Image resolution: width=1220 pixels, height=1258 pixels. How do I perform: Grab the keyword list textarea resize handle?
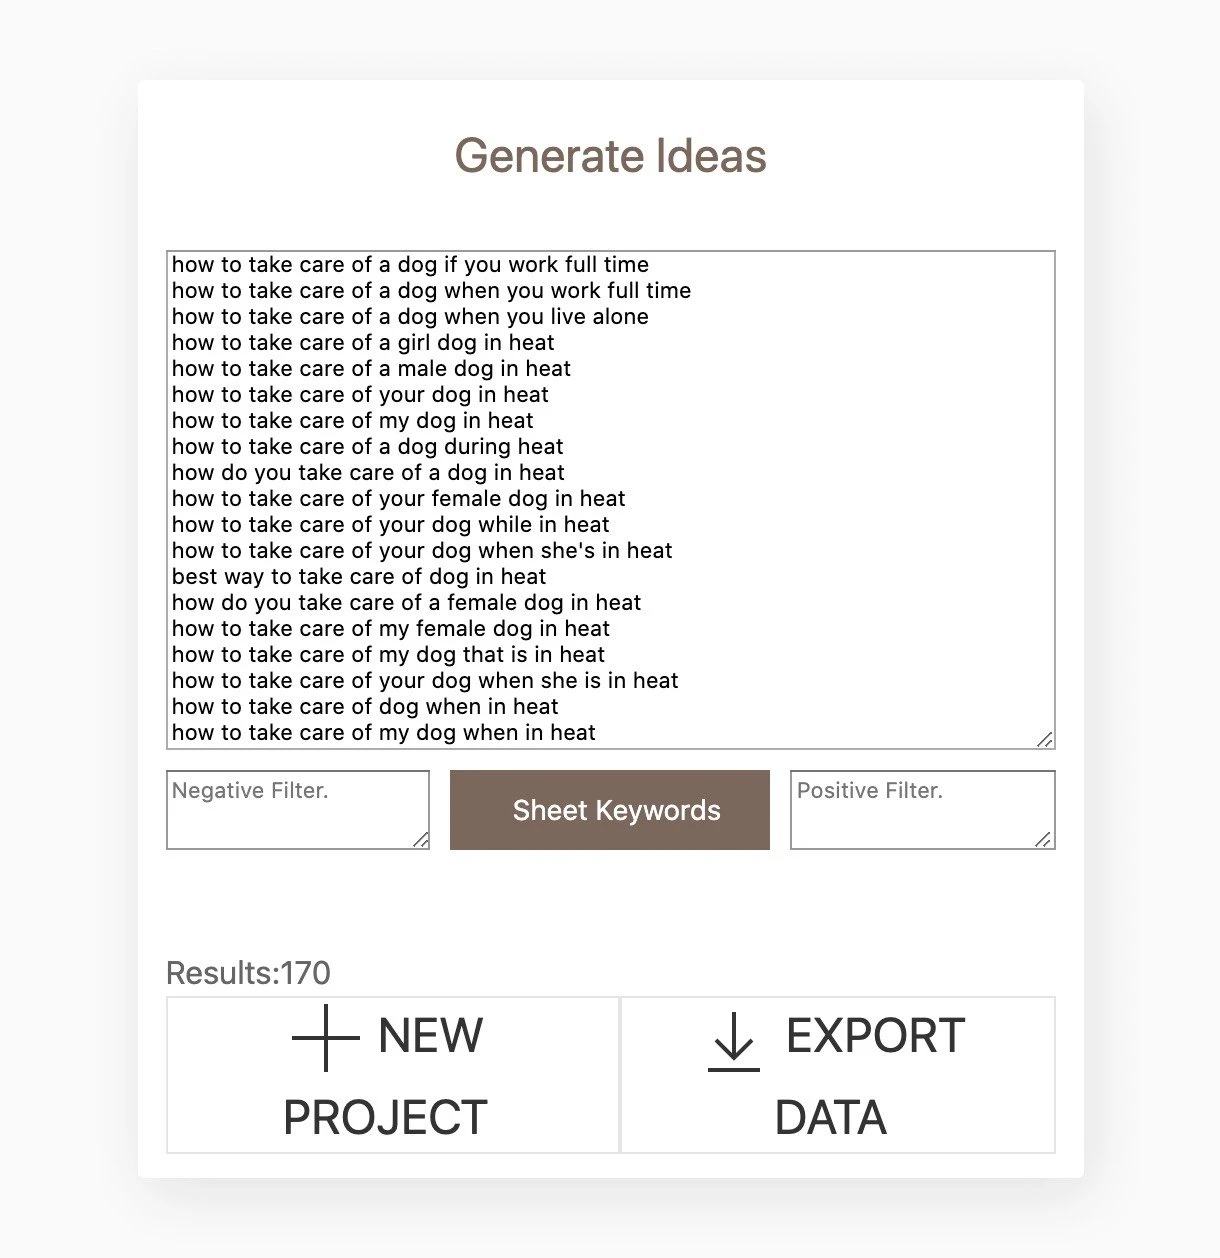[x=1044, y=739]
